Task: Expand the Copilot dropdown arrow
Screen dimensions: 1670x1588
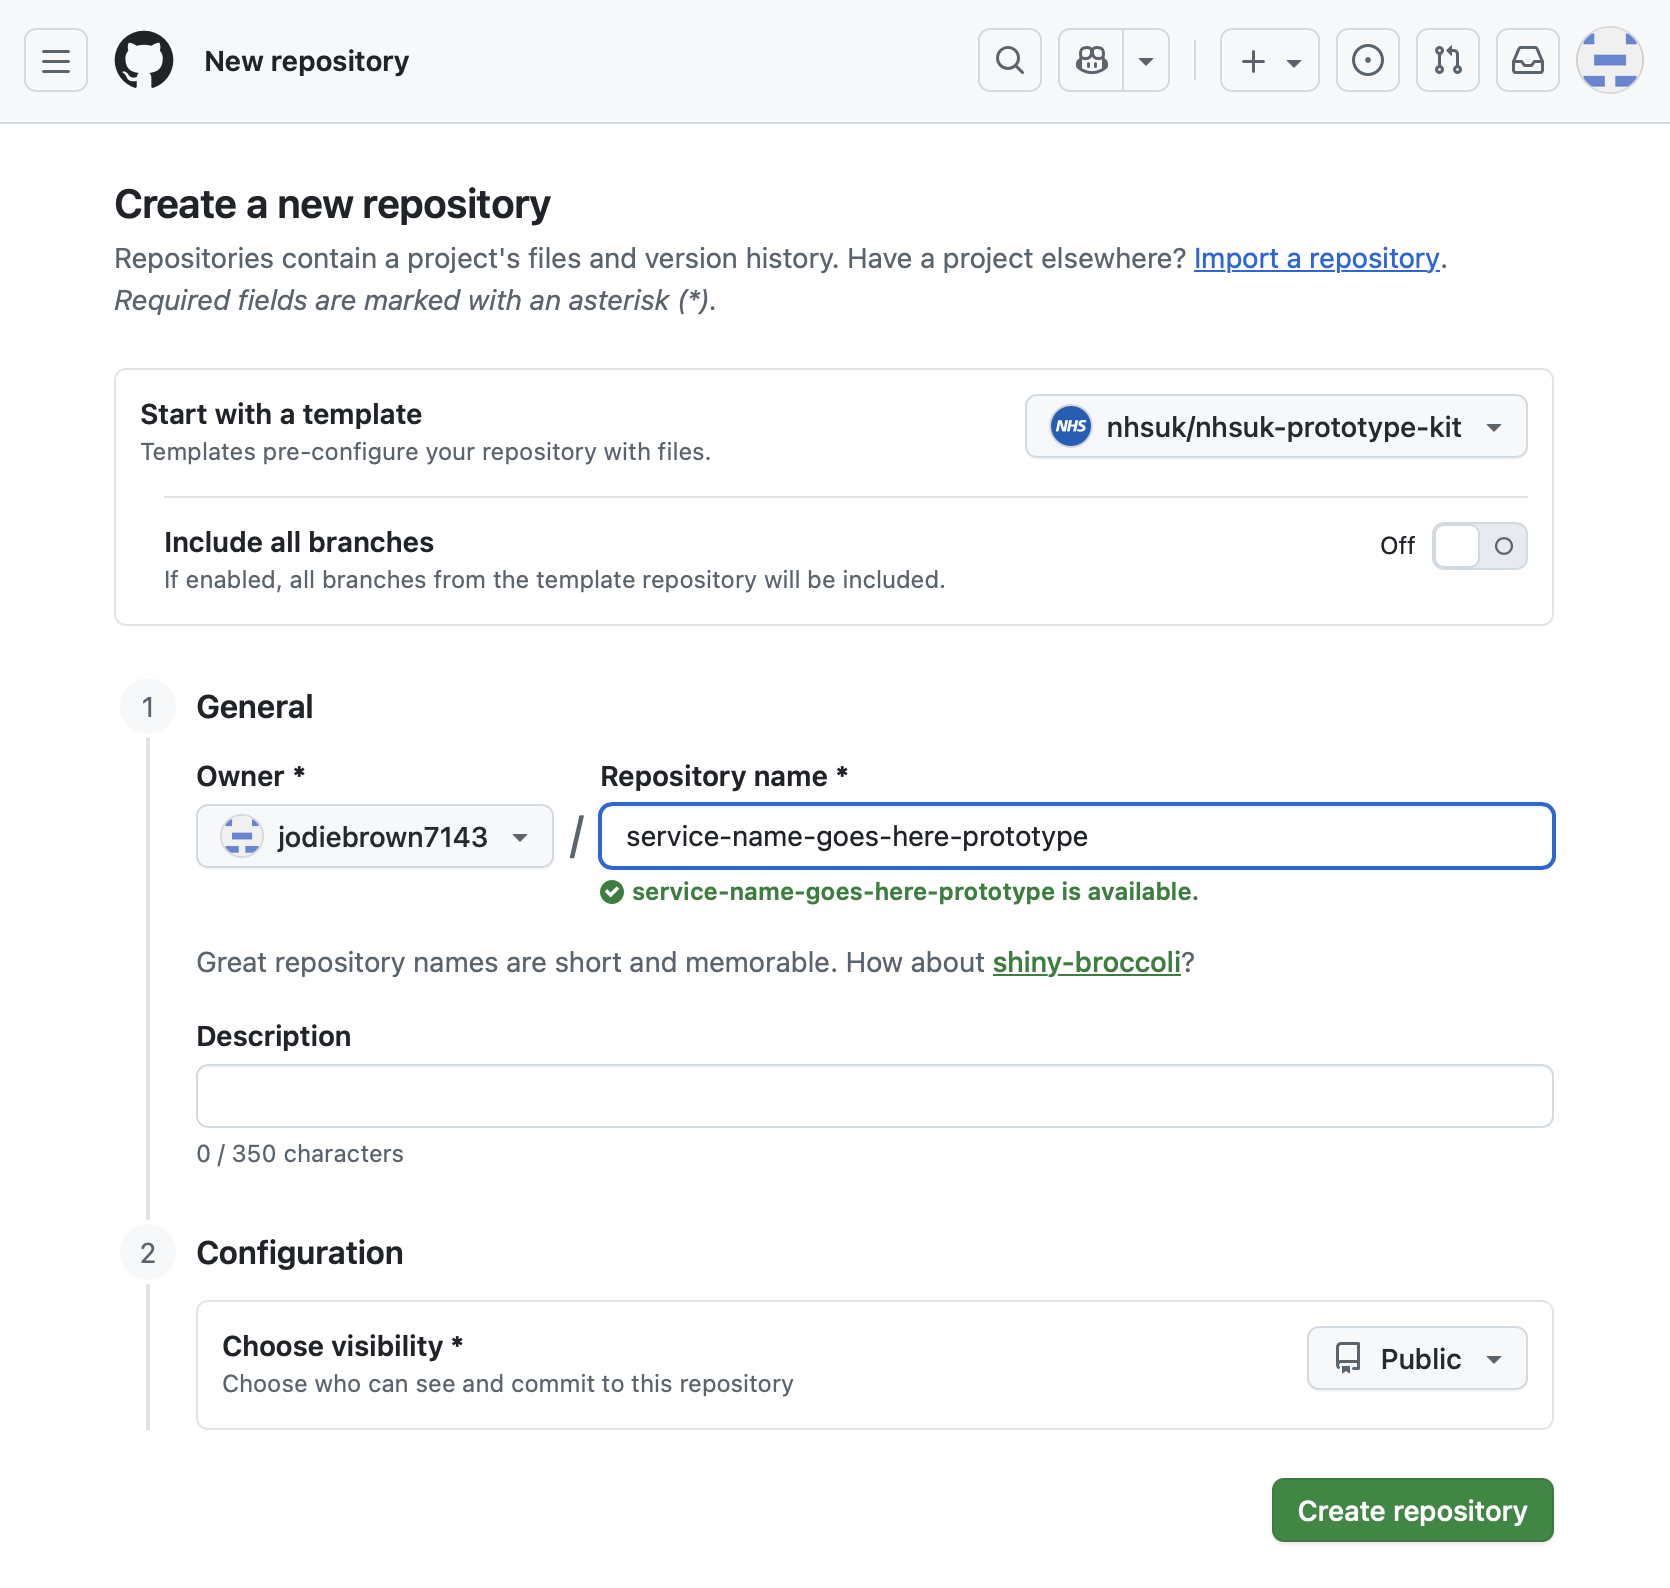Action: pos(1146,61)
